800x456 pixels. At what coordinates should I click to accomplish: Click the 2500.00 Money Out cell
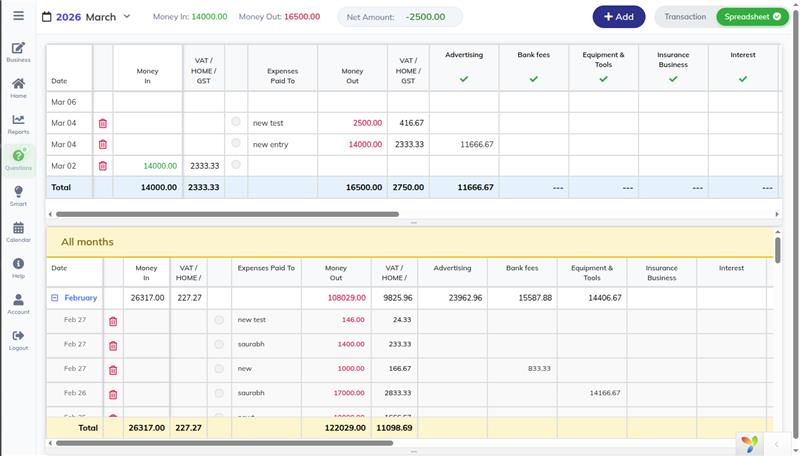(x=353, y=123)
